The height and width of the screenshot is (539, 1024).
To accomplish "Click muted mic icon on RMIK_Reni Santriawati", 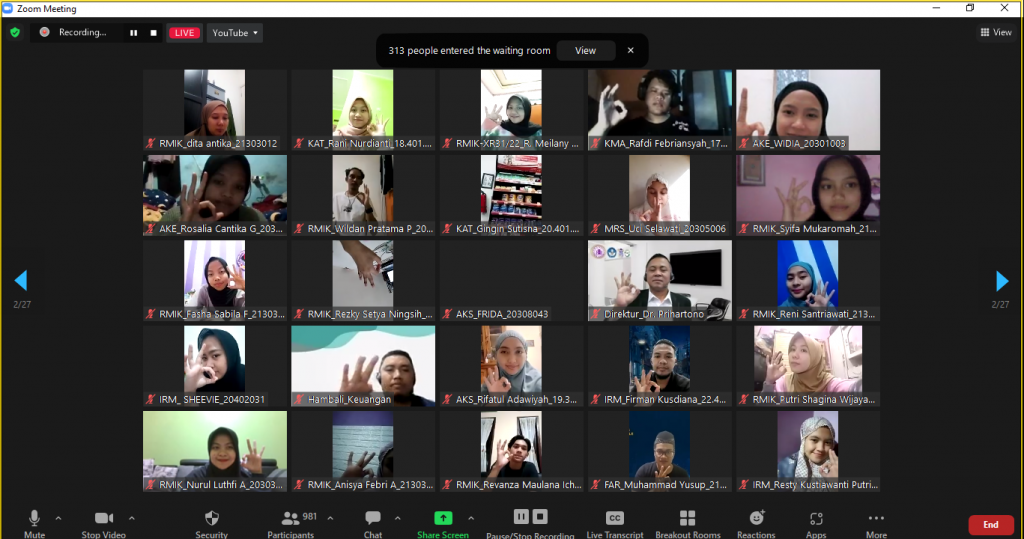I will pyautogui.click(x=743, y=314).
